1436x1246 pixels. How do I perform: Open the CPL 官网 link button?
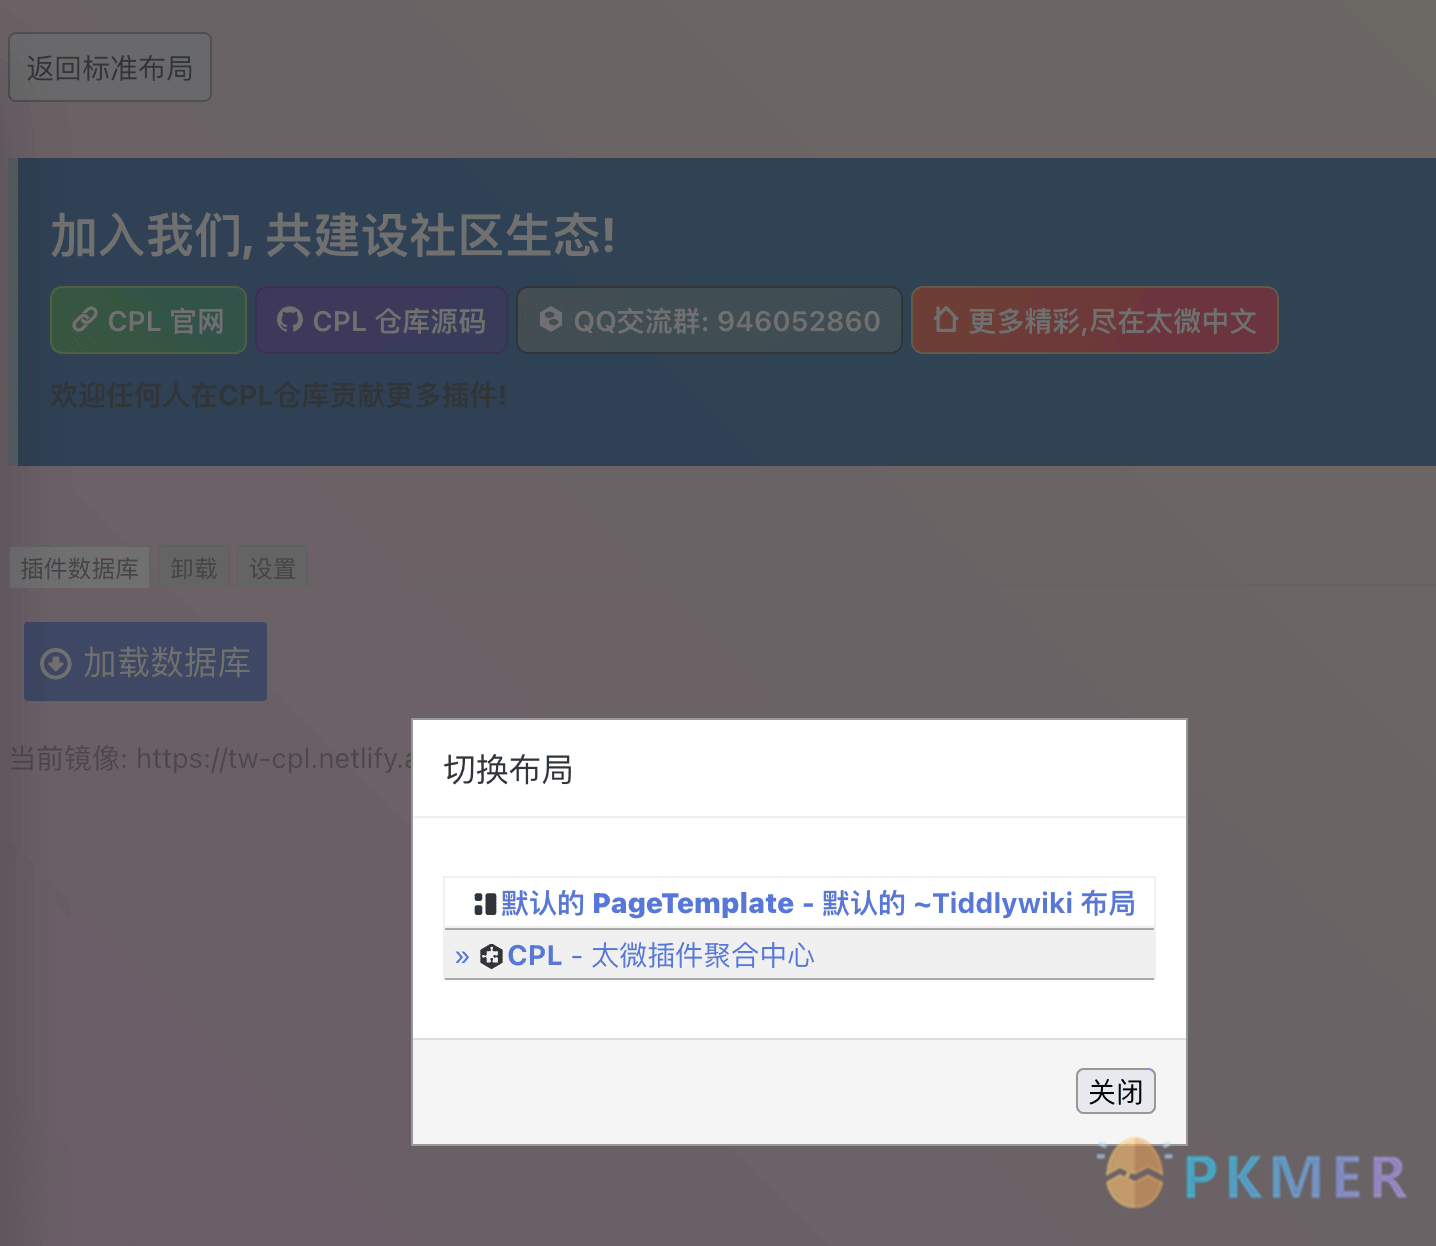[x=148, y=320]
